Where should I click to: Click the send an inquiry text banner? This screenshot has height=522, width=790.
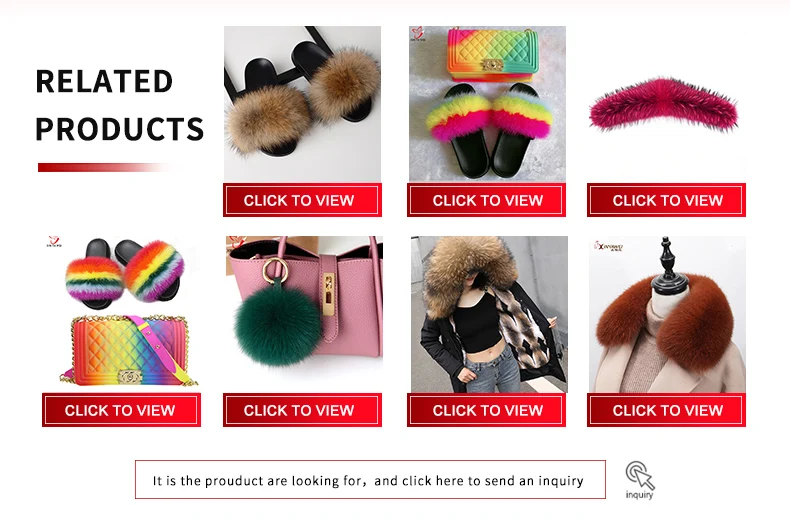pyautogui.click(x=370, y=480)
